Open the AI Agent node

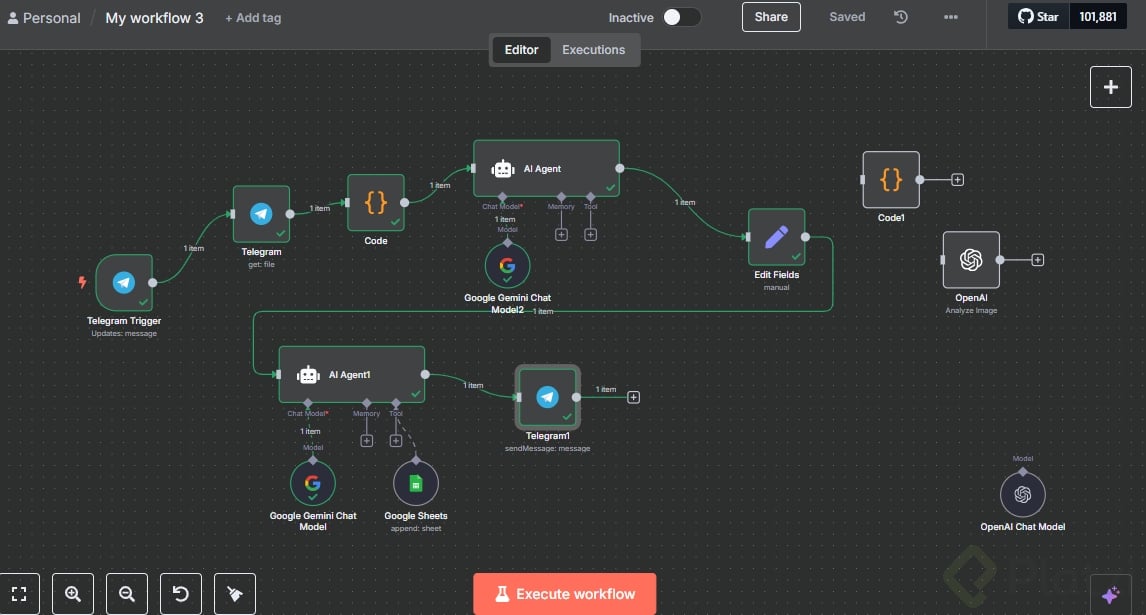click(546, 168)
